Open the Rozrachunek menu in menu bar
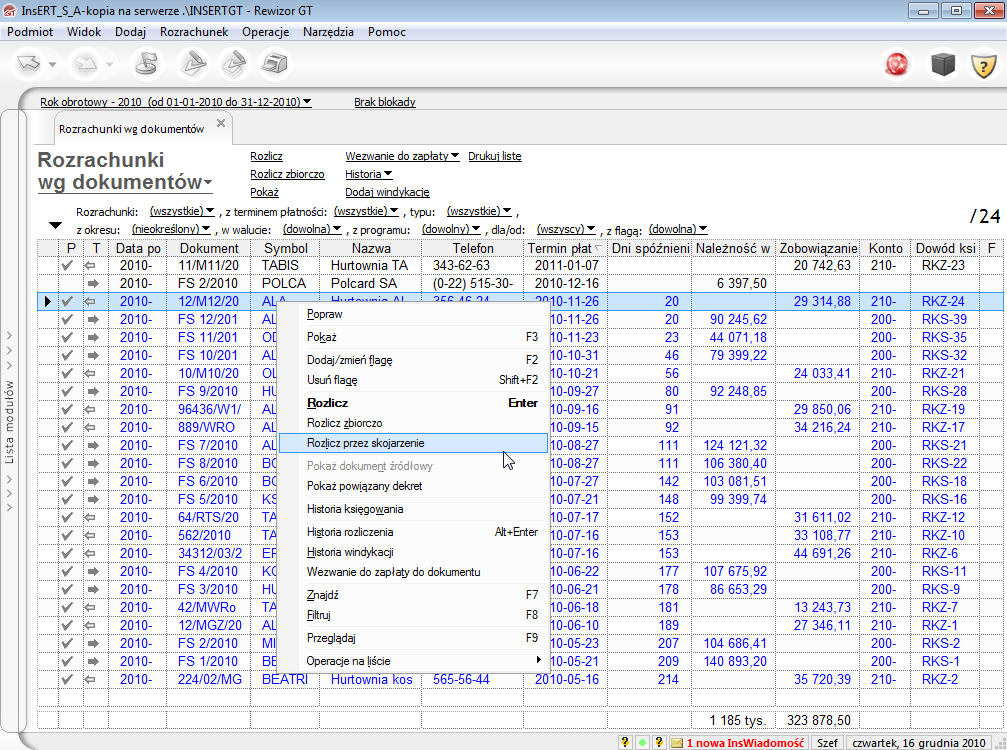 pos(194,32)
